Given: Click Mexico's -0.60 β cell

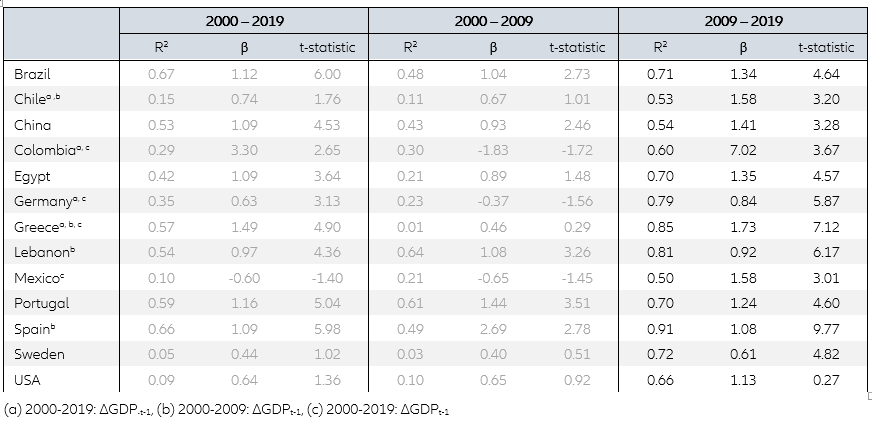Looking at the screenshot, I should click(244, 277).
